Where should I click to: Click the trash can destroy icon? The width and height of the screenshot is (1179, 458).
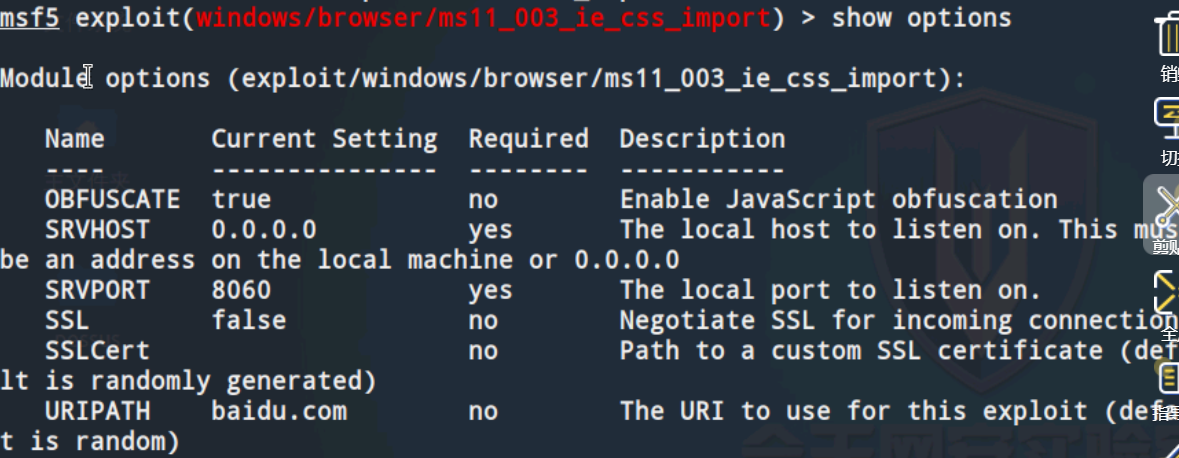point(1168,35)
